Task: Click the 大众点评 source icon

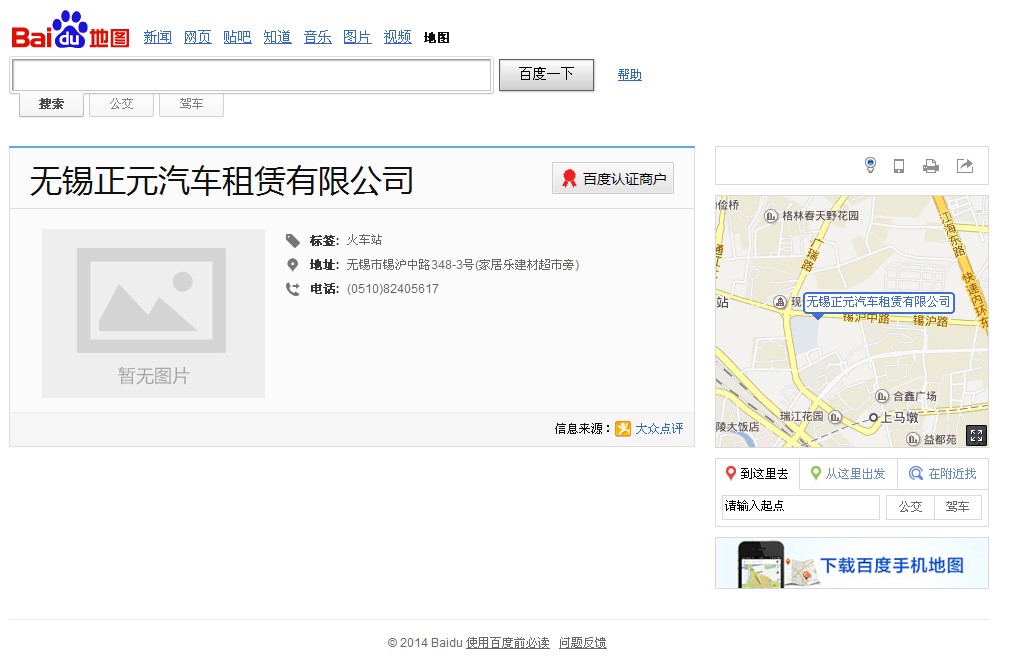Action: tap(623, 428)
